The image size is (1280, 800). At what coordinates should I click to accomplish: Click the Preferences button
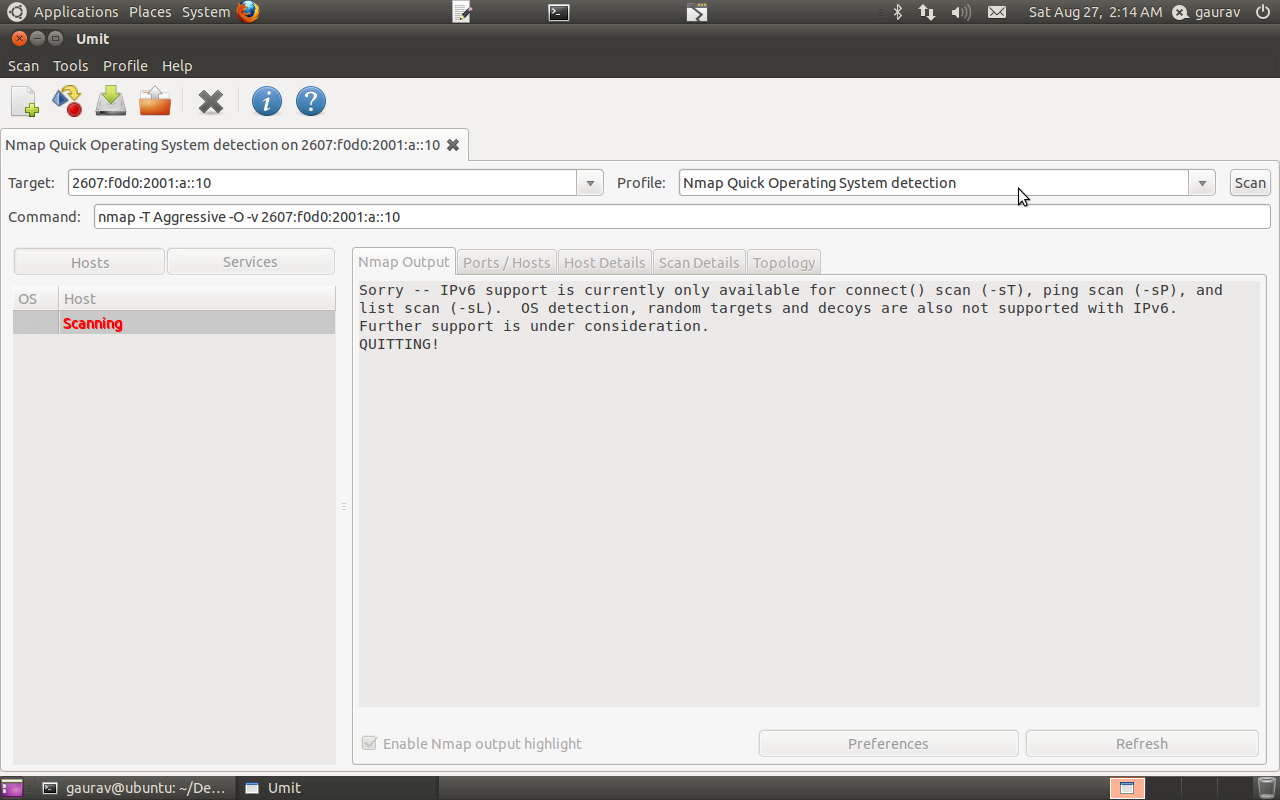888,744
